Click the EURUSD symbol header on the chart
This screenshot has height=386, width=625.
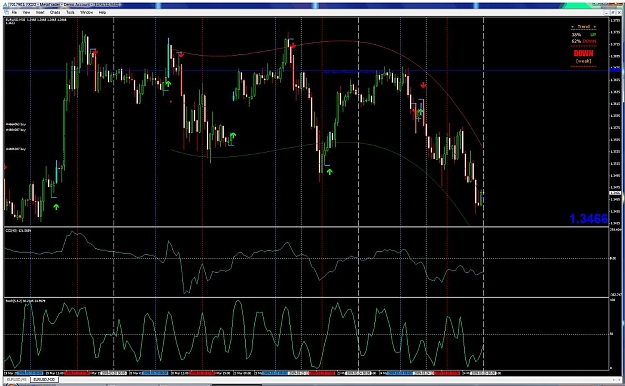tap(36, 20)
